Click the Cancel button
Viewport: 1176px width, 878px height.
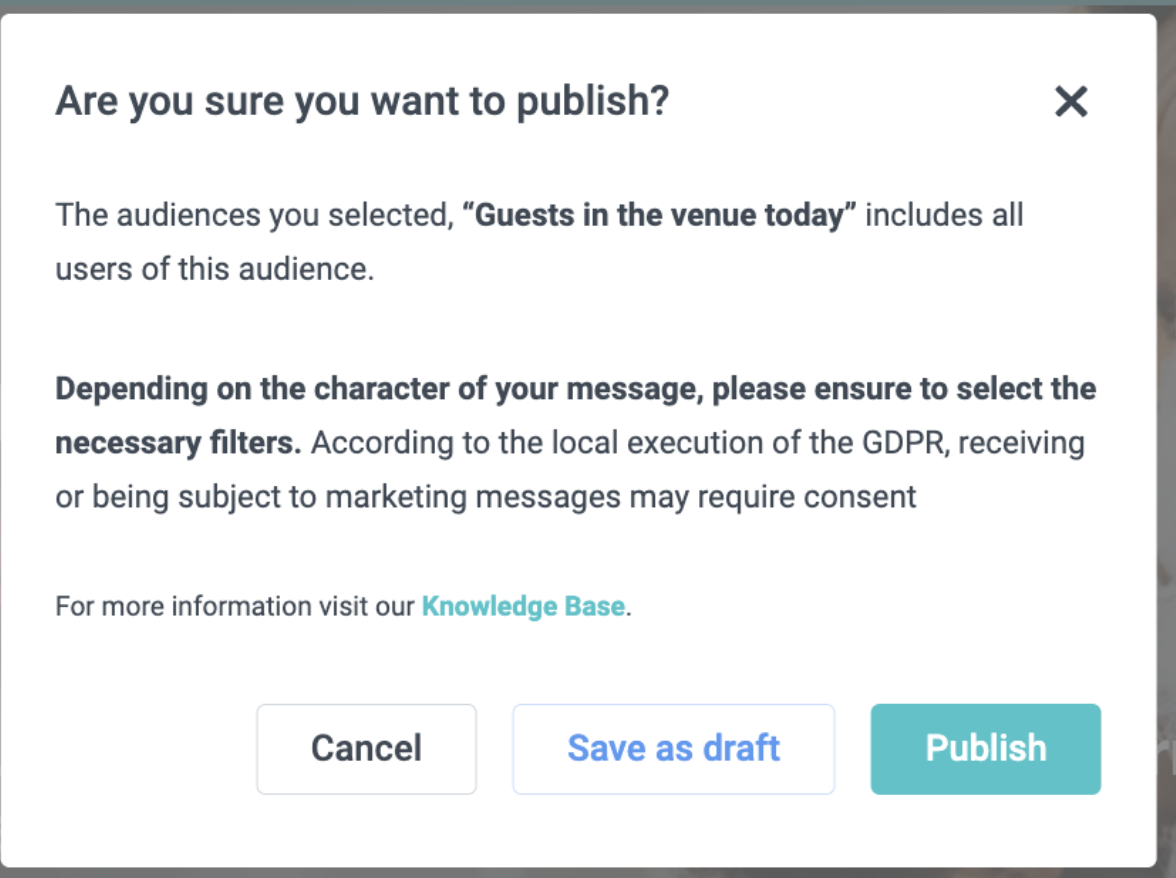point(366,748)
